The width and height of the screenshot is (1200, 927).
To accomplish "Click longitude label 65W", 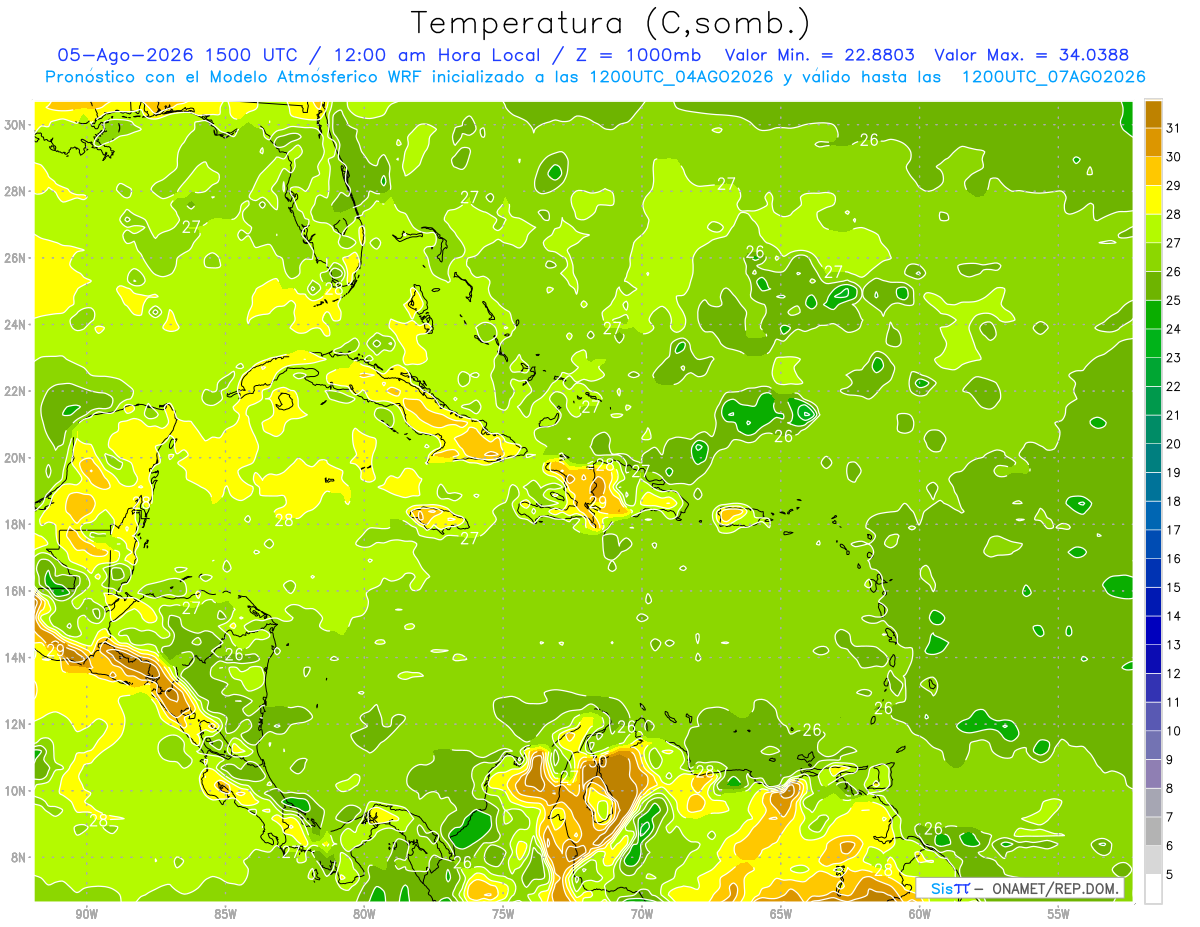I will pos(781,914).
